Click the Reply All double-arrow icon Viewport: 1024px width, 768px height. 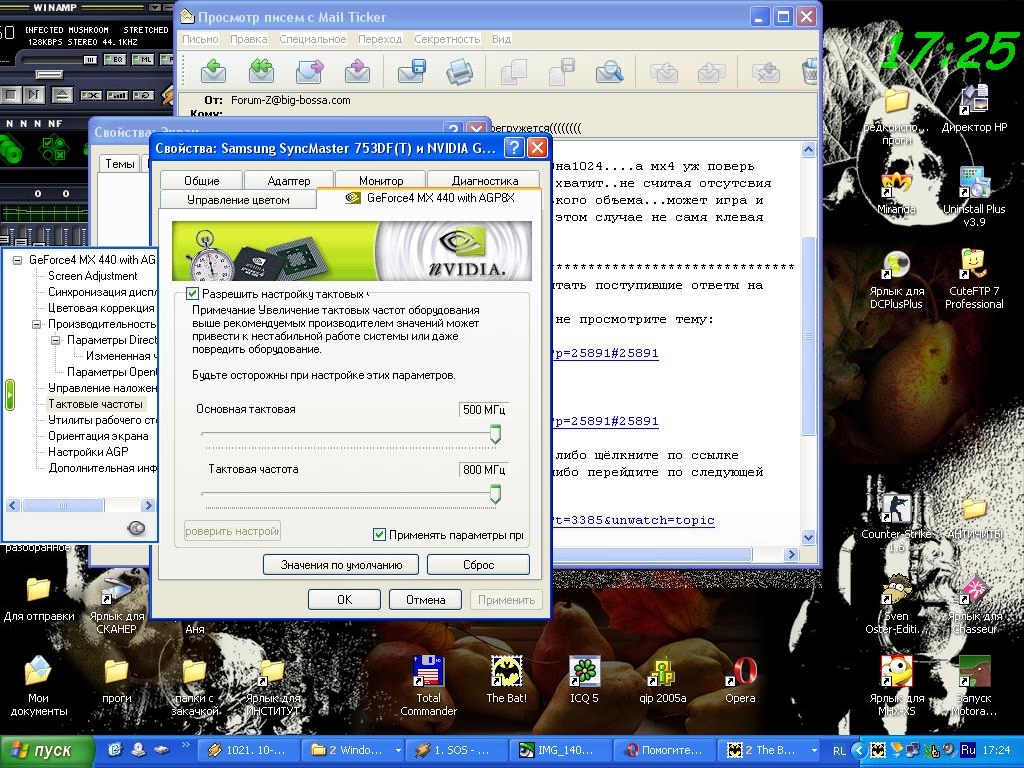pos(261,71)
